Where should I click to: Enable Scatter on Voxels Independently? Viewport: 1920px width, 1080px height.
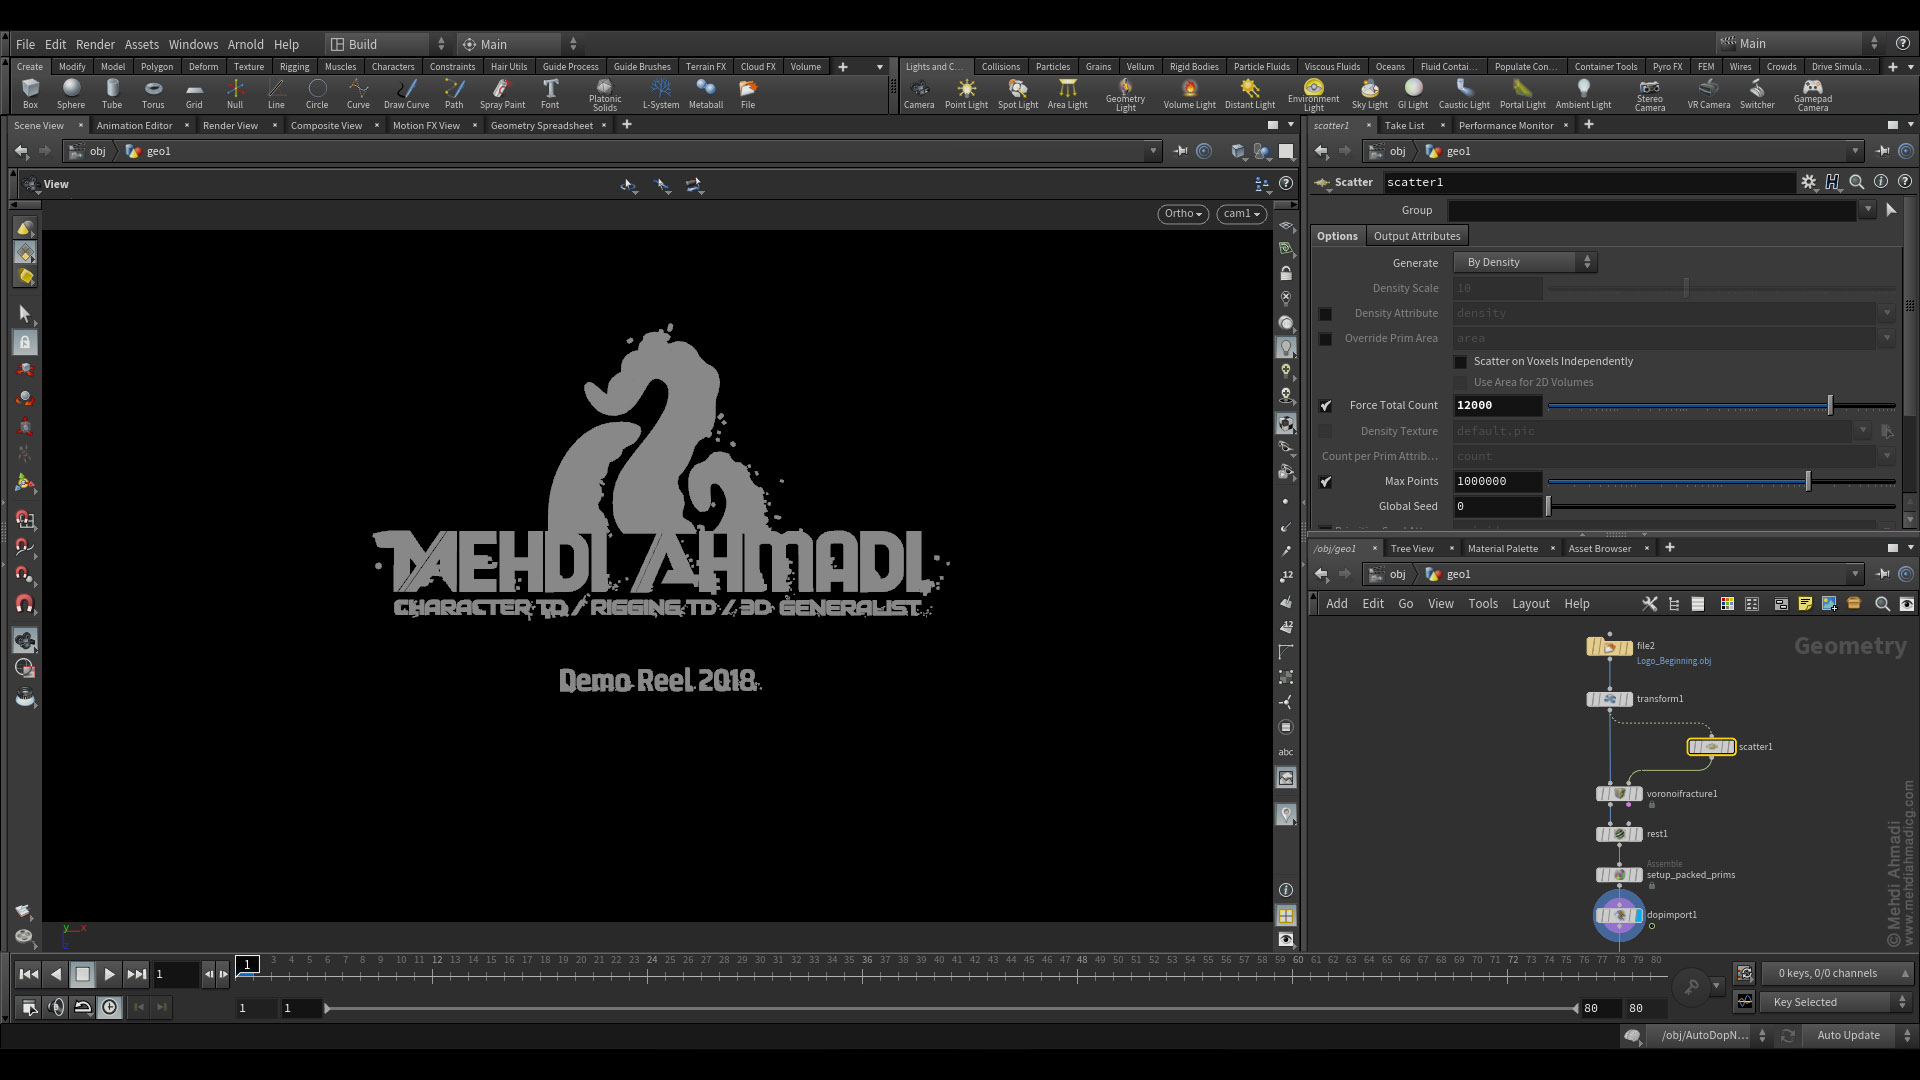pos(1461,362)
